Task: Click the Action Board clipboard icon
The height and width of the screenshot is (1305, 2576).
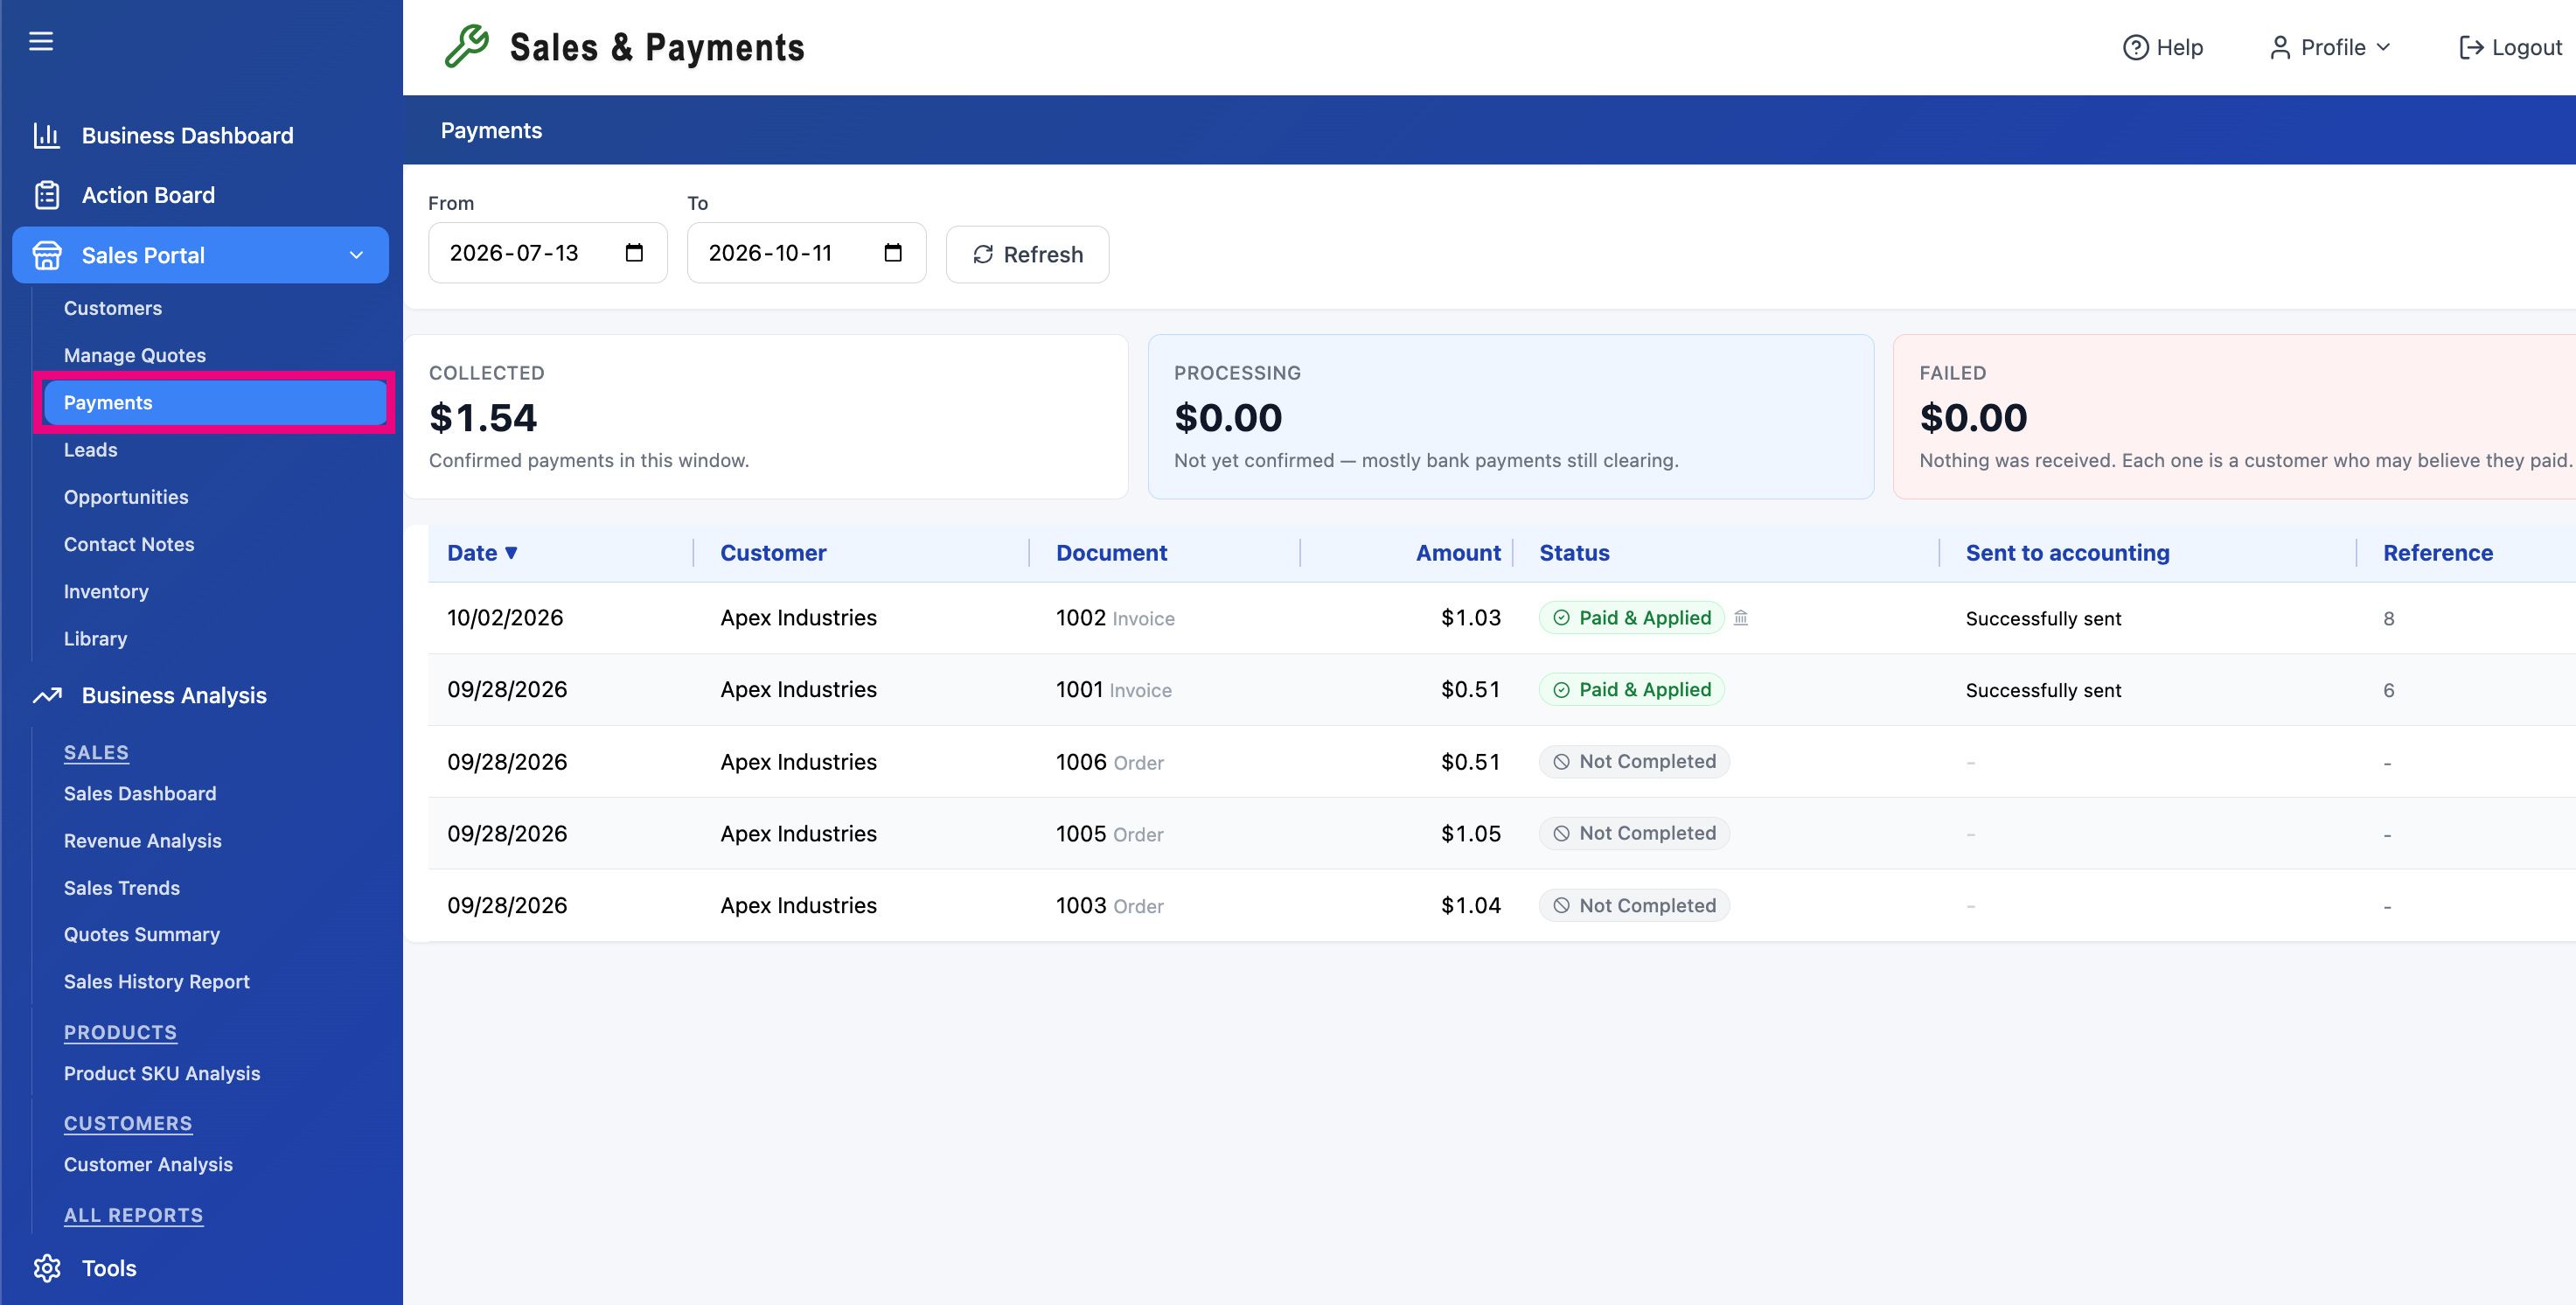Action: coord(47,195)
